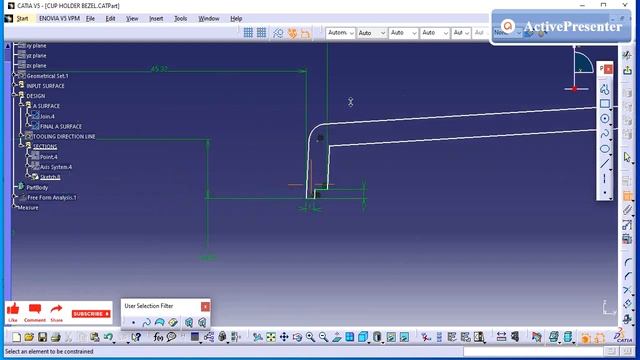This screenshot has width=640, height=360.
Task: Collapse the DESIGN tree node
Action: [14, 95]
